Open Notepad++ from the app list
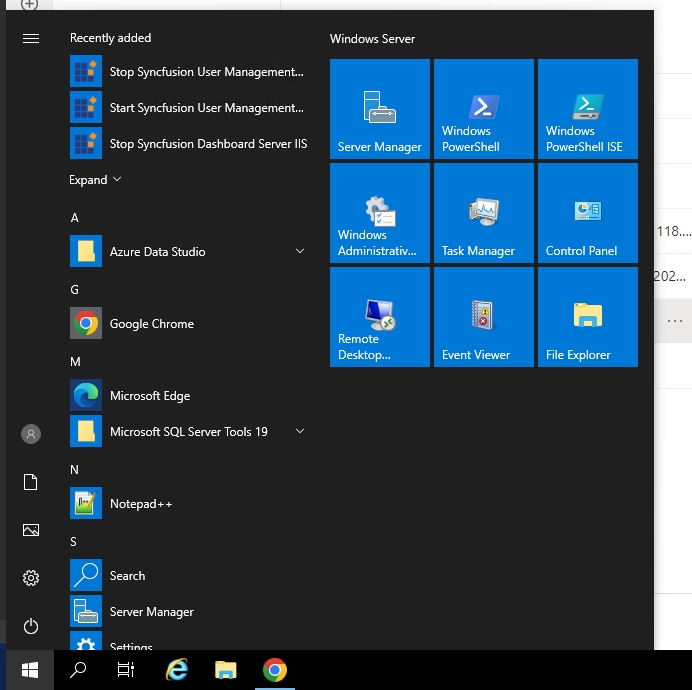Image resolution: width=692 pixels, height=690 pixels. tap(140, 504)
